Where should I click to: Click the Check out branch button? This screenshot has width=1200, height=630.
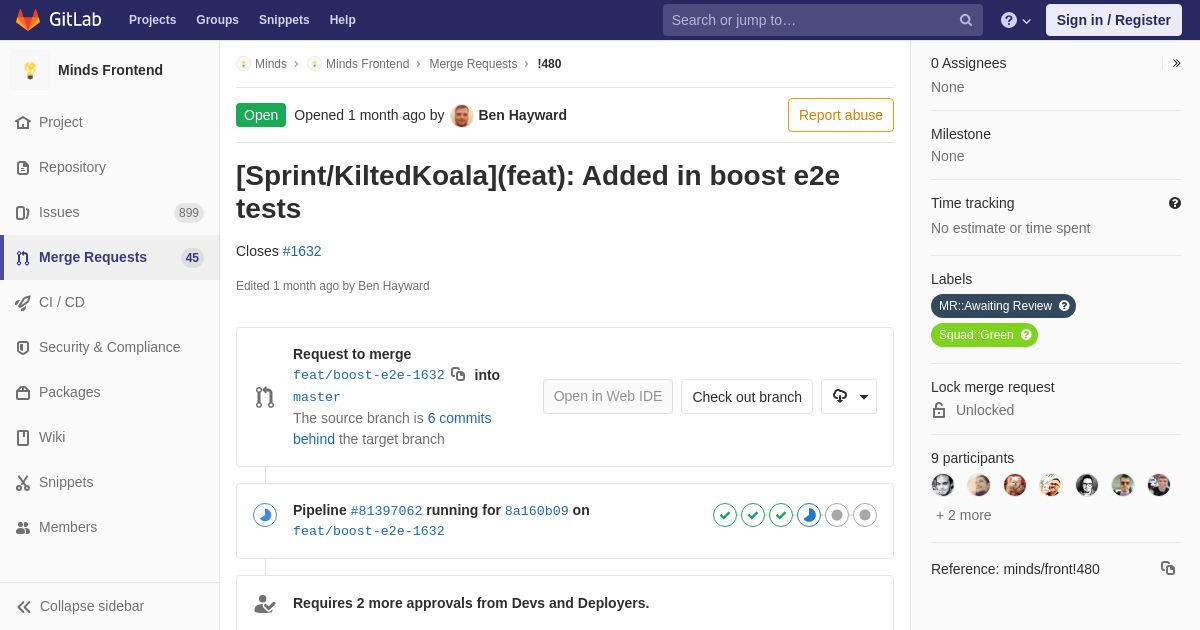pyautogui.click(x=747, y=396)
